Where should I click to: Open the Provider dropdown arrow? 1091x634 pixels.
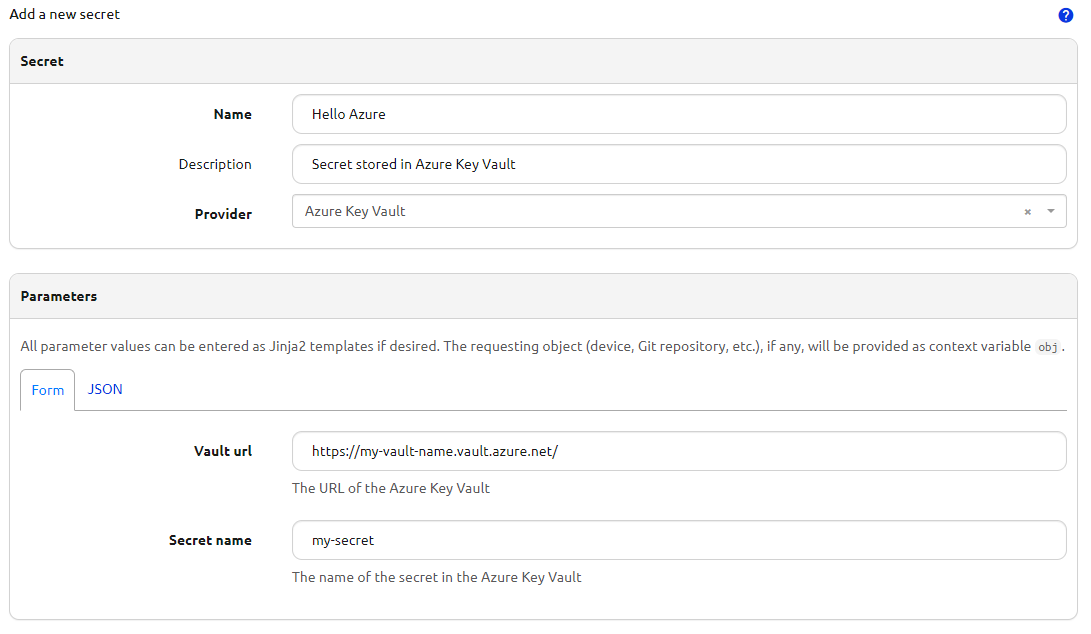[1050, 211]
